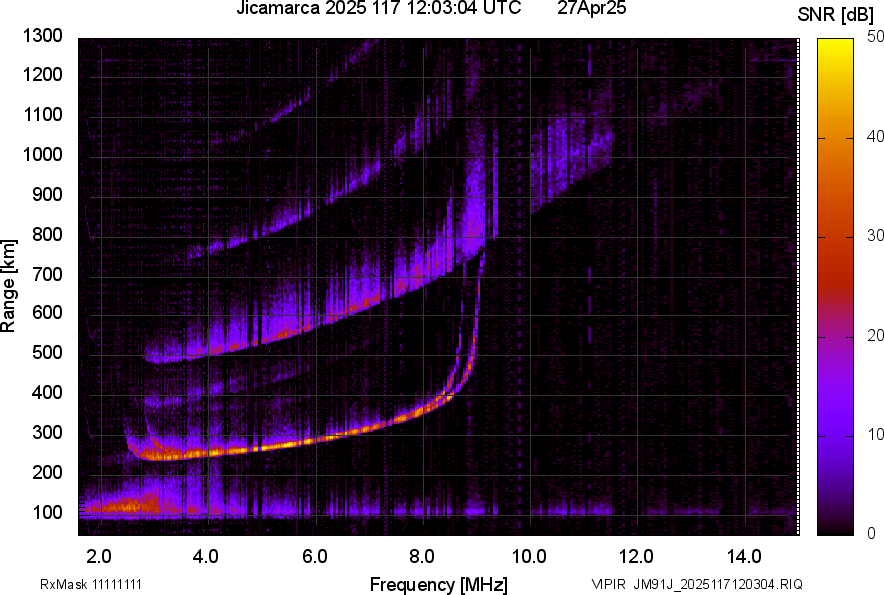Click the range tick label "800"
Screen dimensions: 884x595
(47, 234)
